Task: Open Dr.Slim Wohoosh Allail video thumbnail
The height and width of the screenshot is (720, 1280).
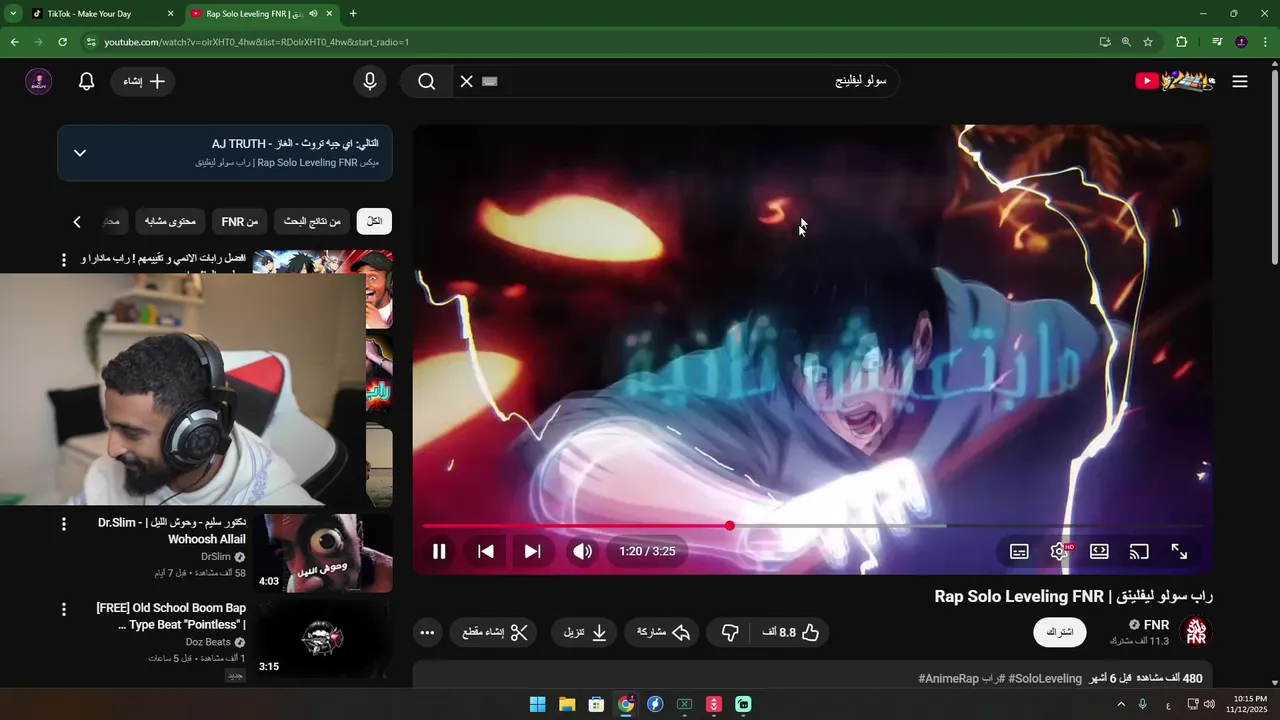Action: [322, 553]
